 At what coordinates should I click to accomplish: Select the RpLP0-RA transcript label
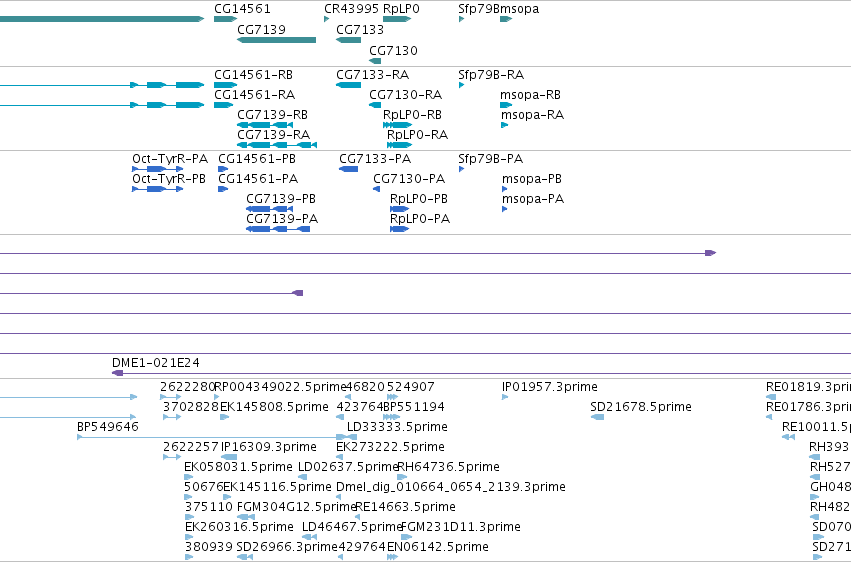tap(417, 135)
